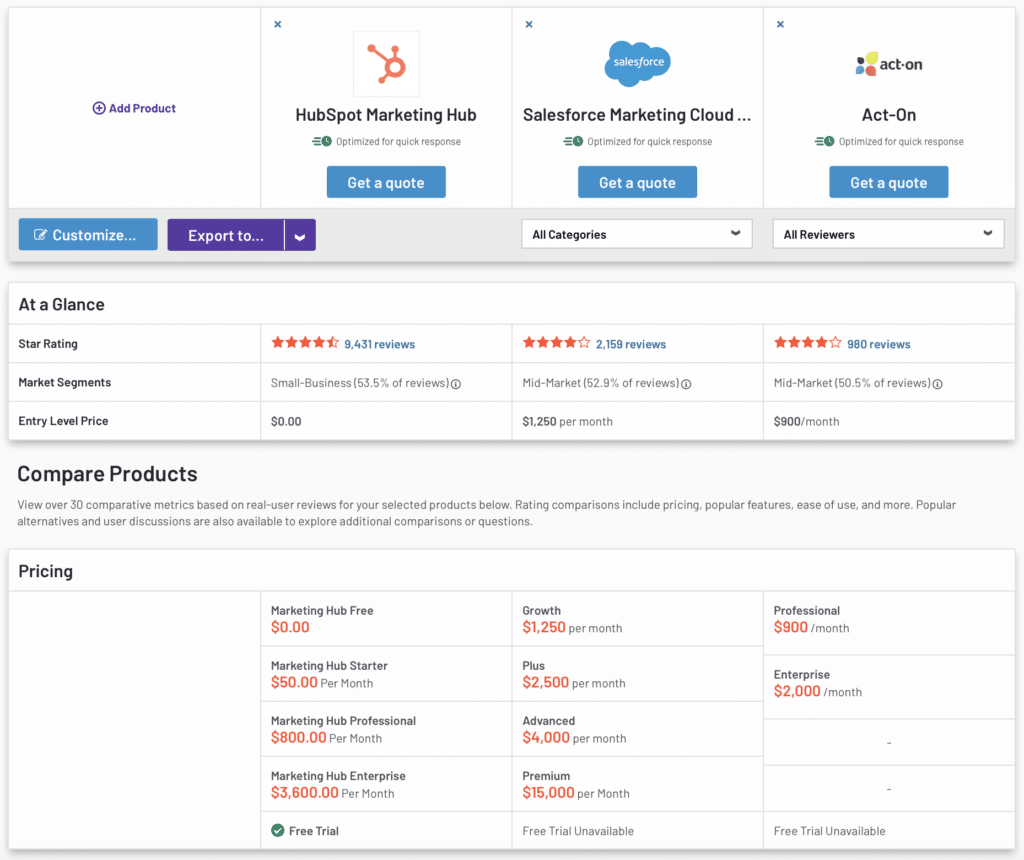The image size is (1024, 860).
Task: Select the Marketing Hub Enterprise $3,600.00 plan
Action: pyautogui.click(x=386, y=784)
